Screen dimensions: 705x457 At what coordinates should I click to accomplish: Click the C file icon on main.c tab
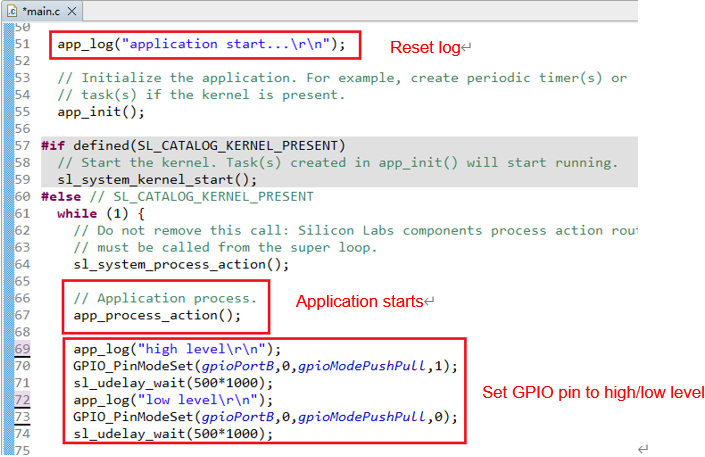[11, 11]
